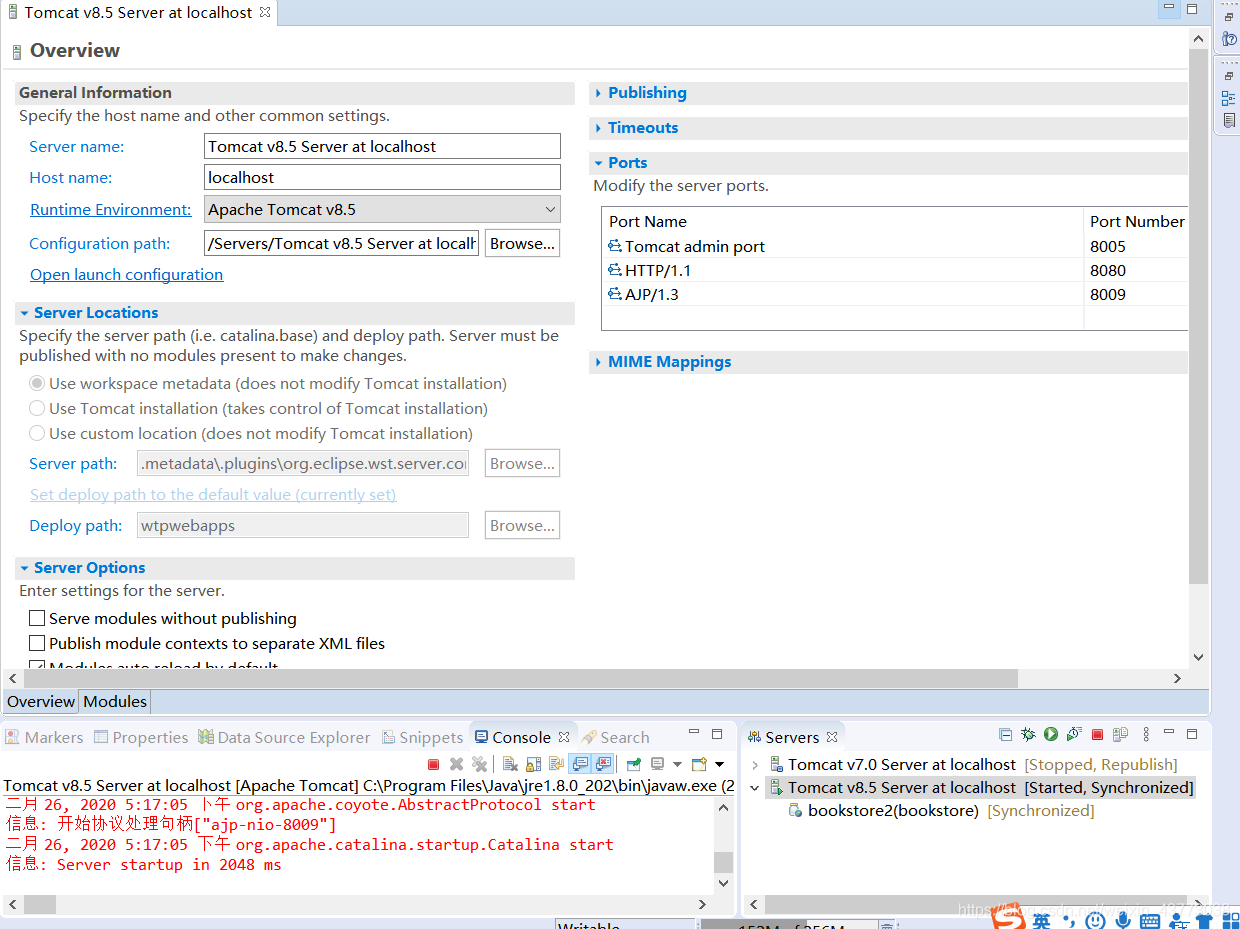
Task: Open the Display Selected Console dropdown arrow
Action: tap(677, 764)
